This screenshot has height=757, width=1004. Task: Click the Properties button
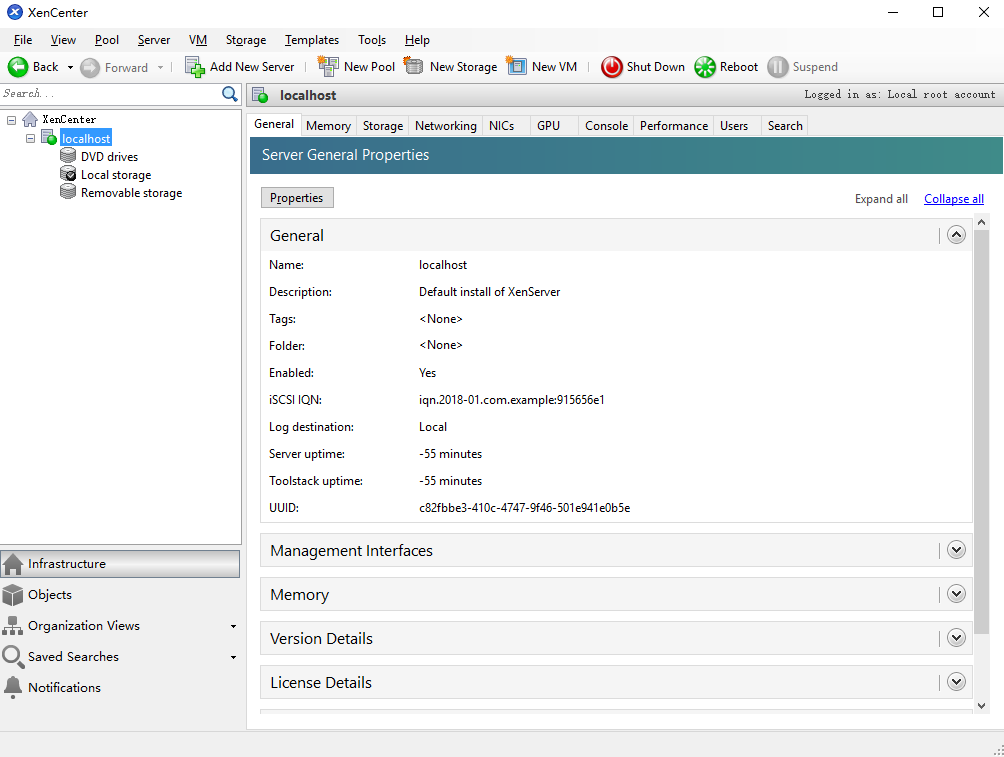pyautogui.click(x=296, y=198)
